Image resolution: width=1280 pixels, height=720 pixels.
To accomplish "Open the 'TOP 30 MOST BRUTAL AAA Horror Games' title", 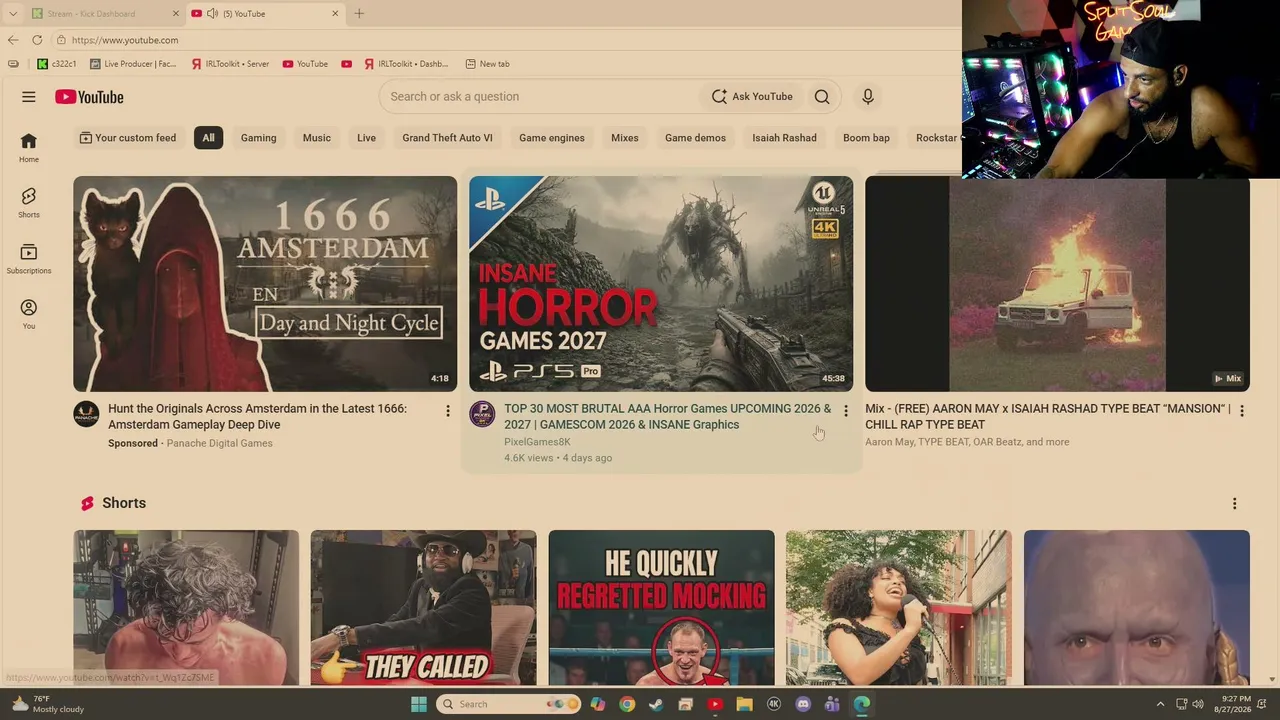I will tap(668, 417).
